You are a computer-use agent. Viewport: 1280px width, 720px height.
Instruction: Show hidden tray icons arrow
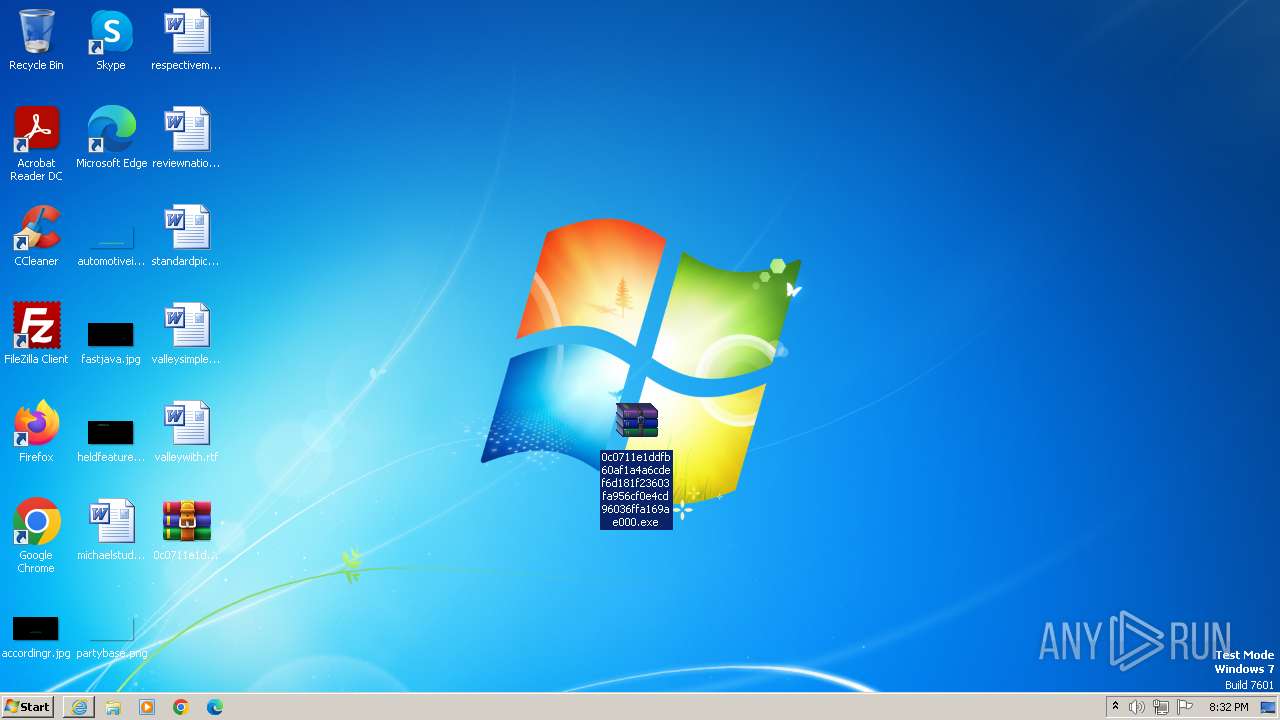pyautogui.click(x=1115, y=707)
